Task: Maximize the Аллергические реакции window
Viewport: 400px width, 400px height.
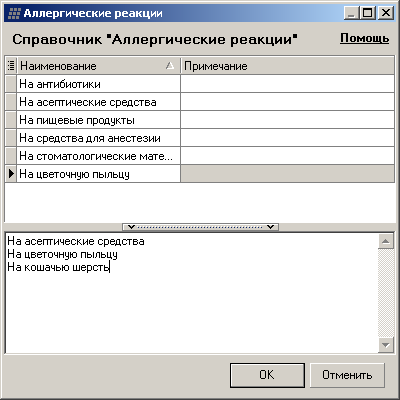Action: pos(368,13)
